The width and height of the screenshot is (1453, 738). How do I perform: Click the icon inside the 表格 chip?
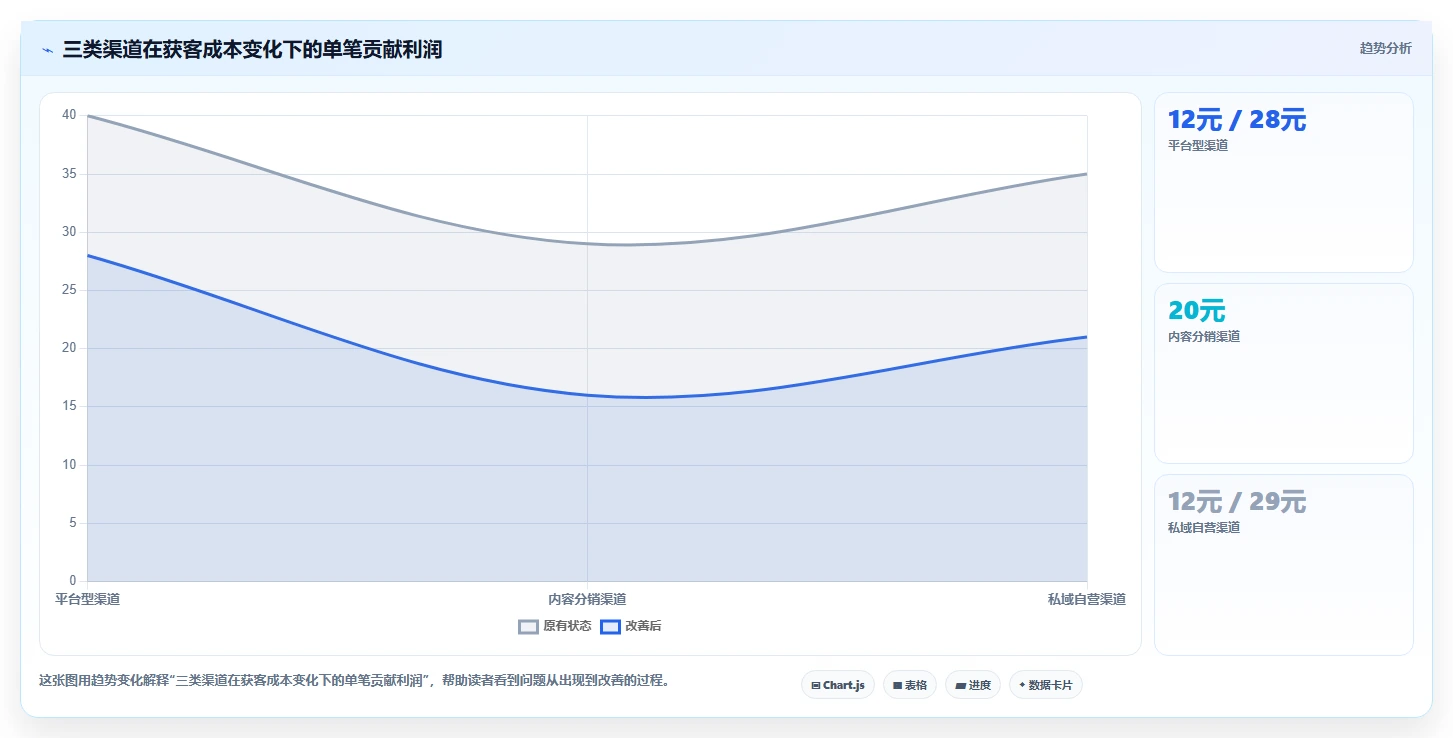click(x=897, y=686)
